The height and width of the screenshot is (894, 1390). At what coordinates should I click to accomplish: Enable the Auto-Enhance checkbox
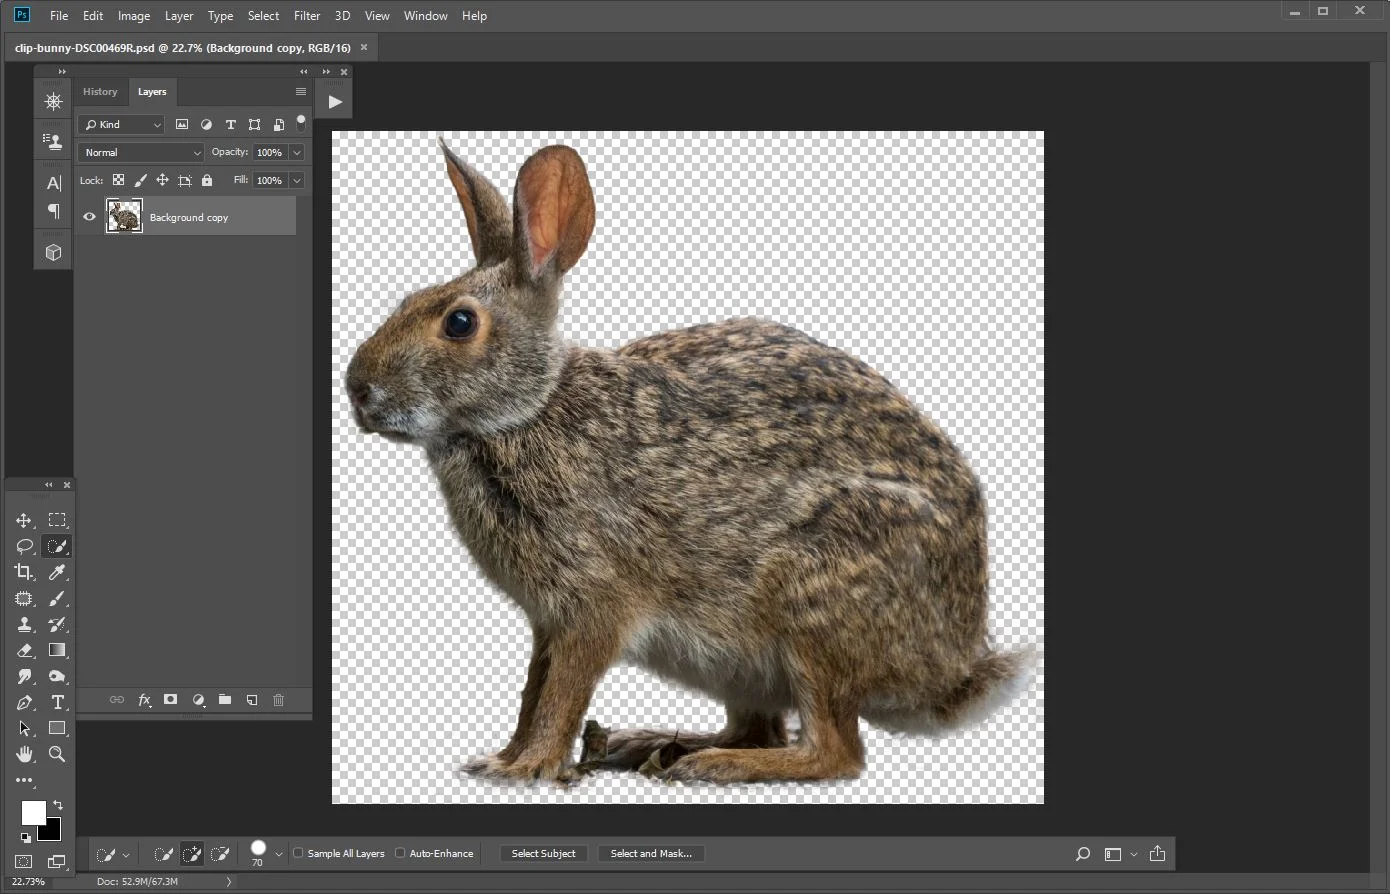click(400, 853)
